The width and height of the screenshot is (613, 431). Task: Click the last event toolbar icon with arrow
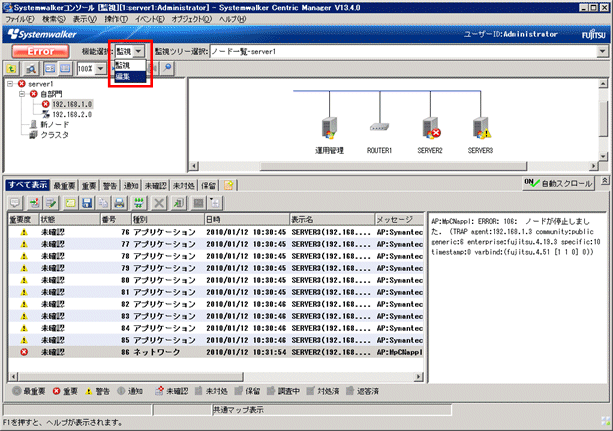[215, 203]
